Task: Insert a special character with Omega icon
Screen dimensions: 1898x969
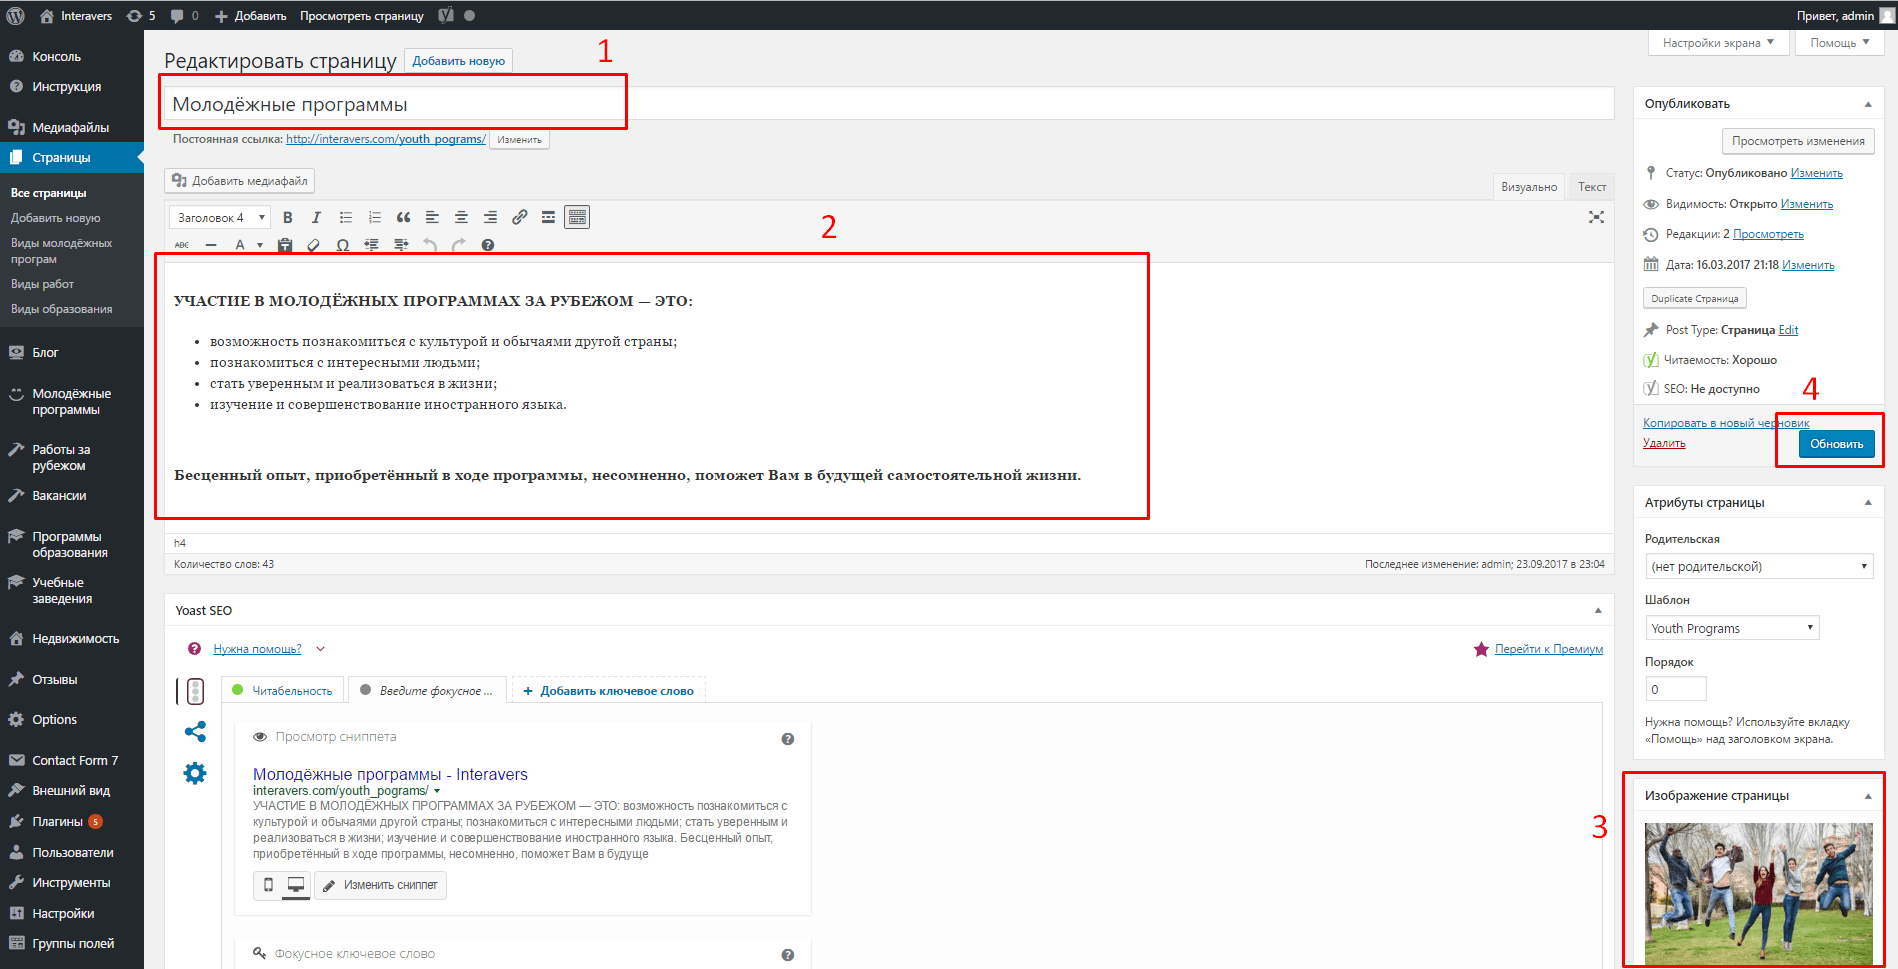Action: tap(342, 245)
